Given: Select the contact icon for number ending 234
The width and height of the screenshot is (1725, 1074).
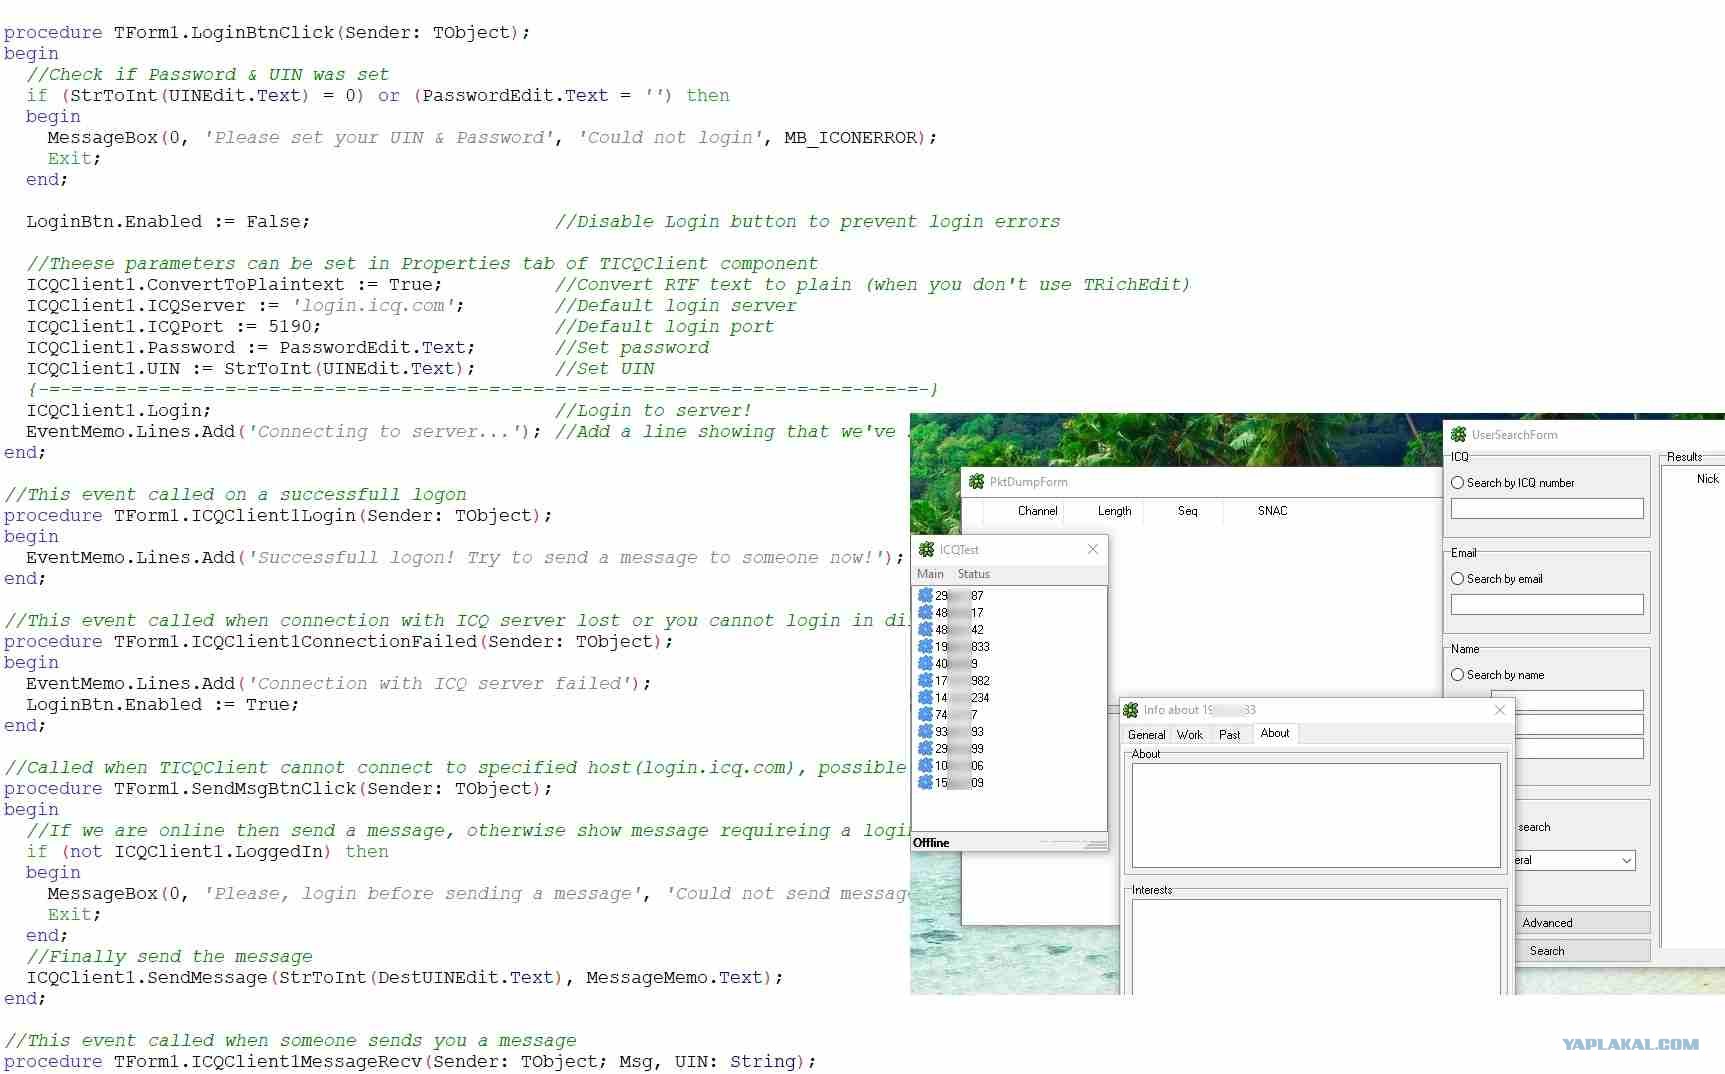Looking at the screenshot, I should (x=925, y=697).
